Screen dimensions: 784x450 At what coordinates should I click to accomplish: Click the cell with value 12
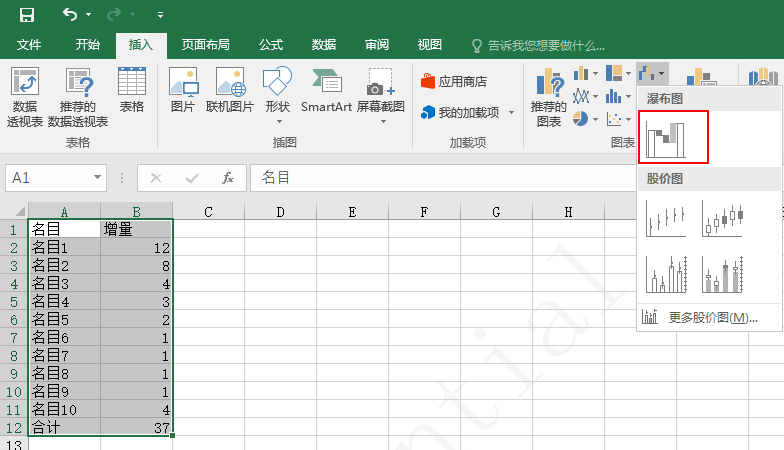[x=136, y=248]
